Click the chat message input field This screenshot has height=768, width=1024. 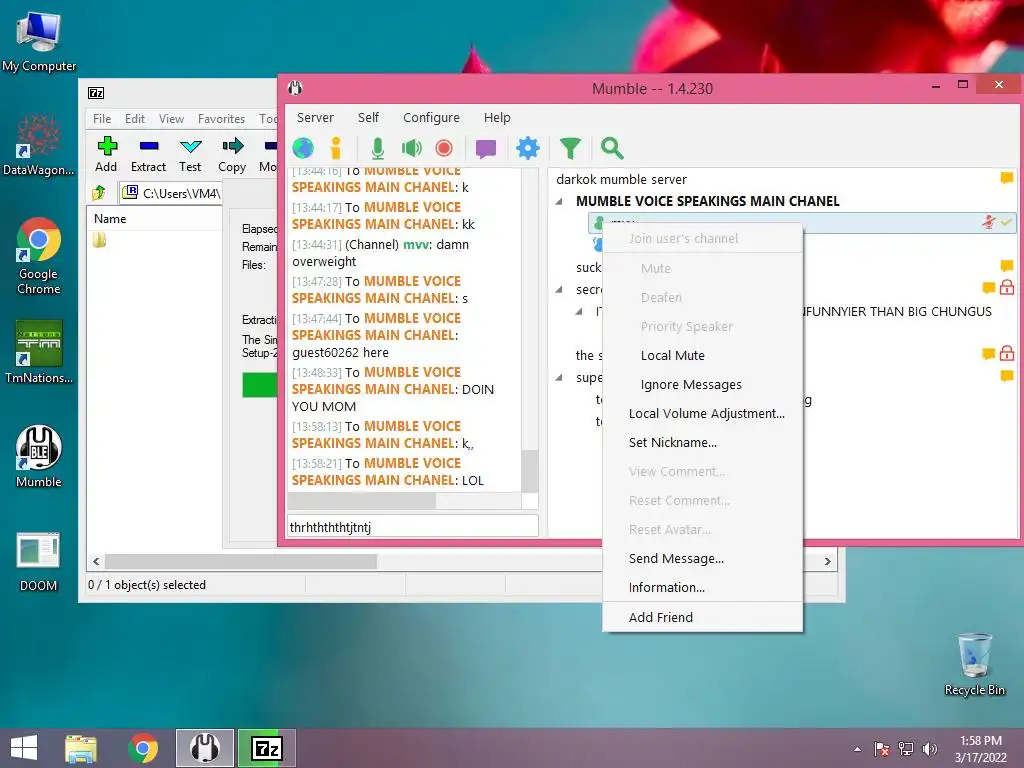[x=413, y=526]
